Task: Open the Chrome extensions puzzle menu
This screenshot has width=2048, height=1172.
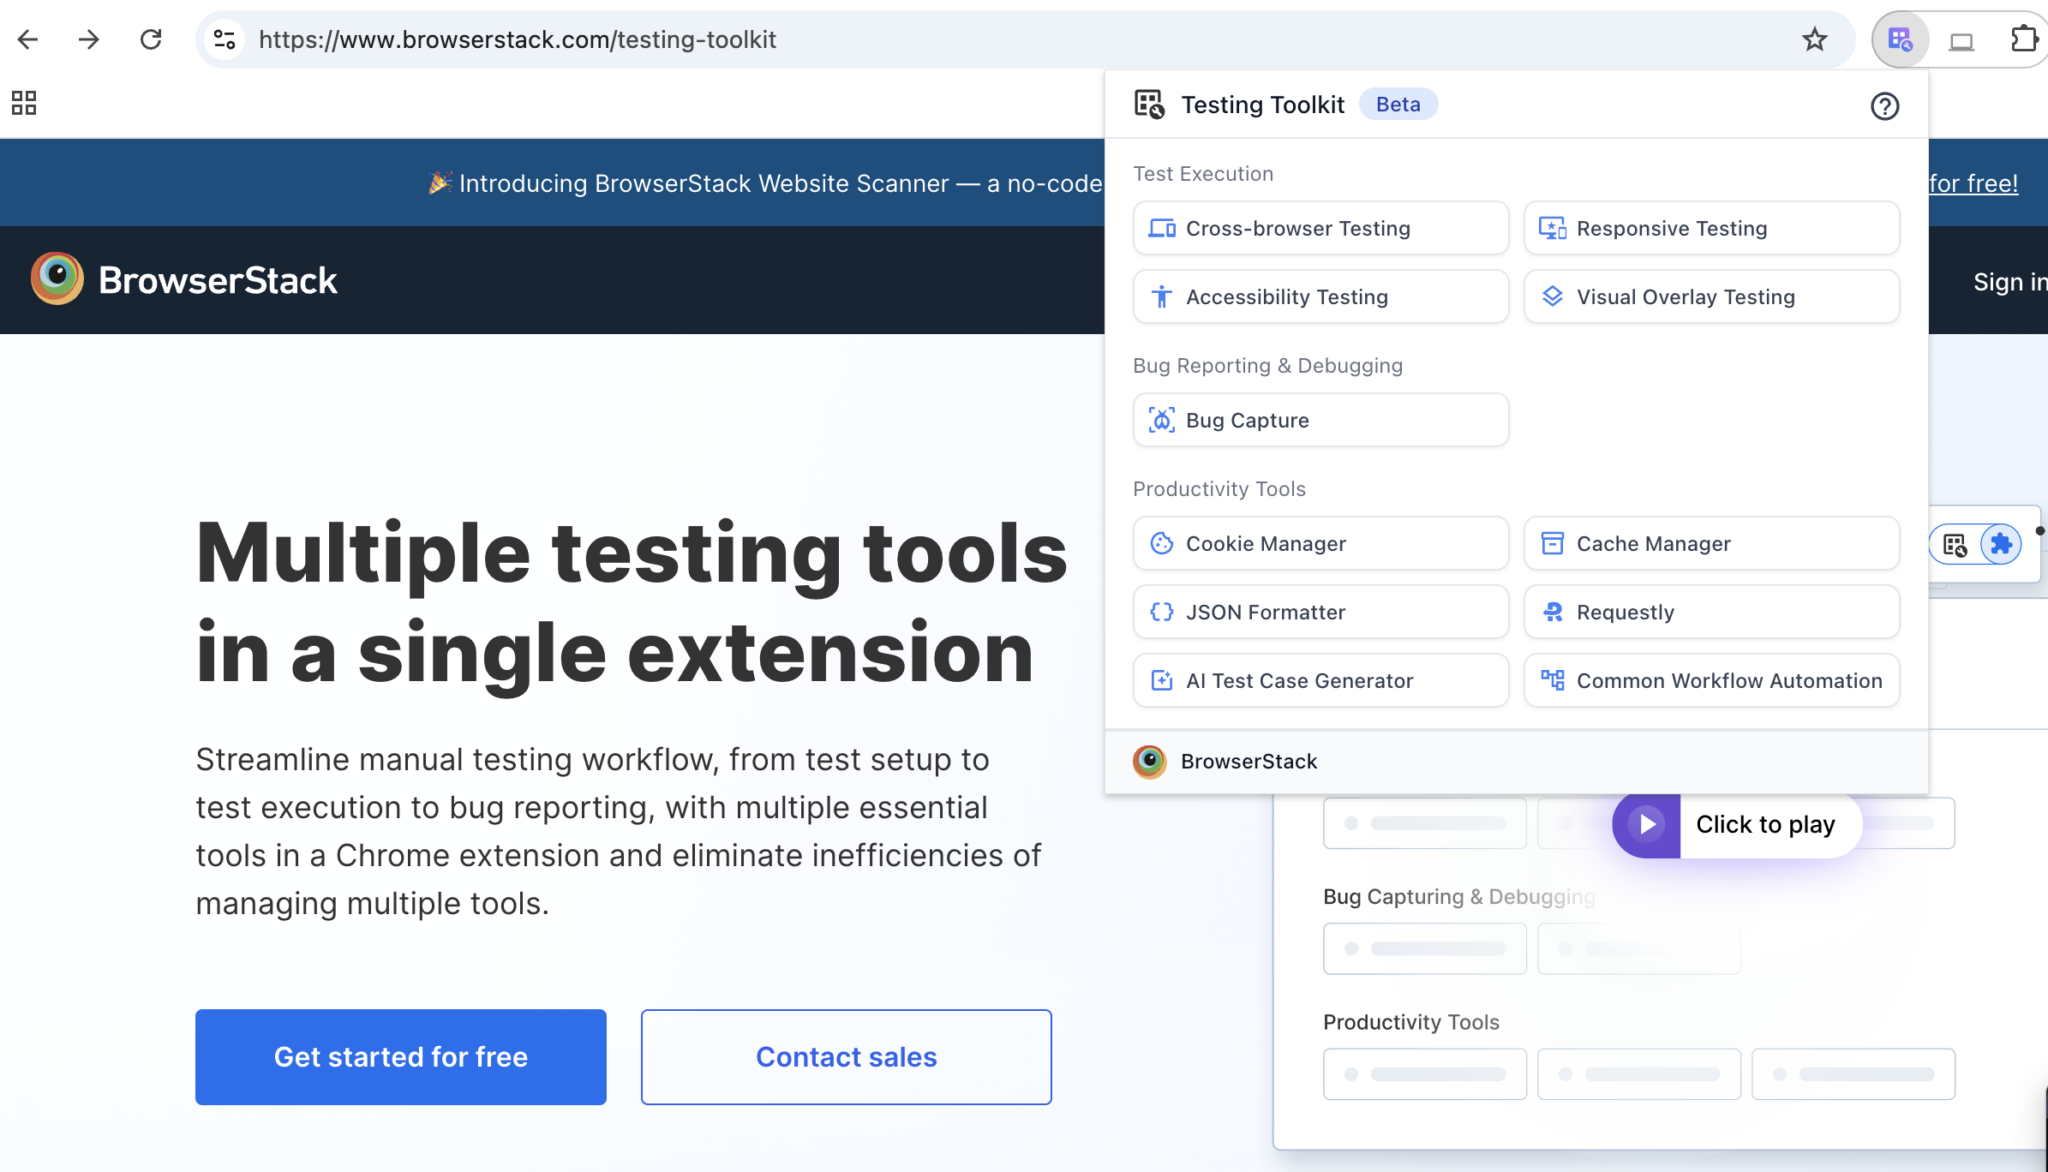Action: coord(2024,38)
